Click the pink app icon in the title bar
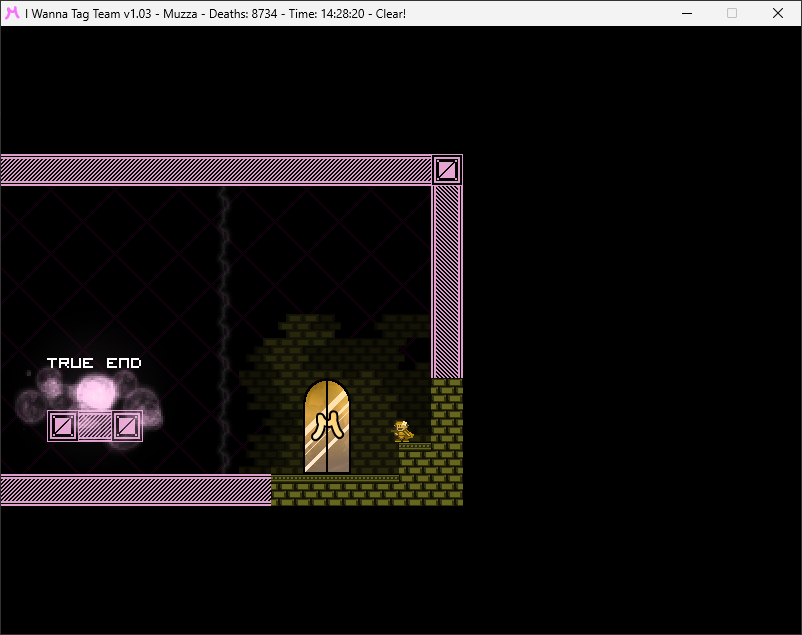 [12, 13]
